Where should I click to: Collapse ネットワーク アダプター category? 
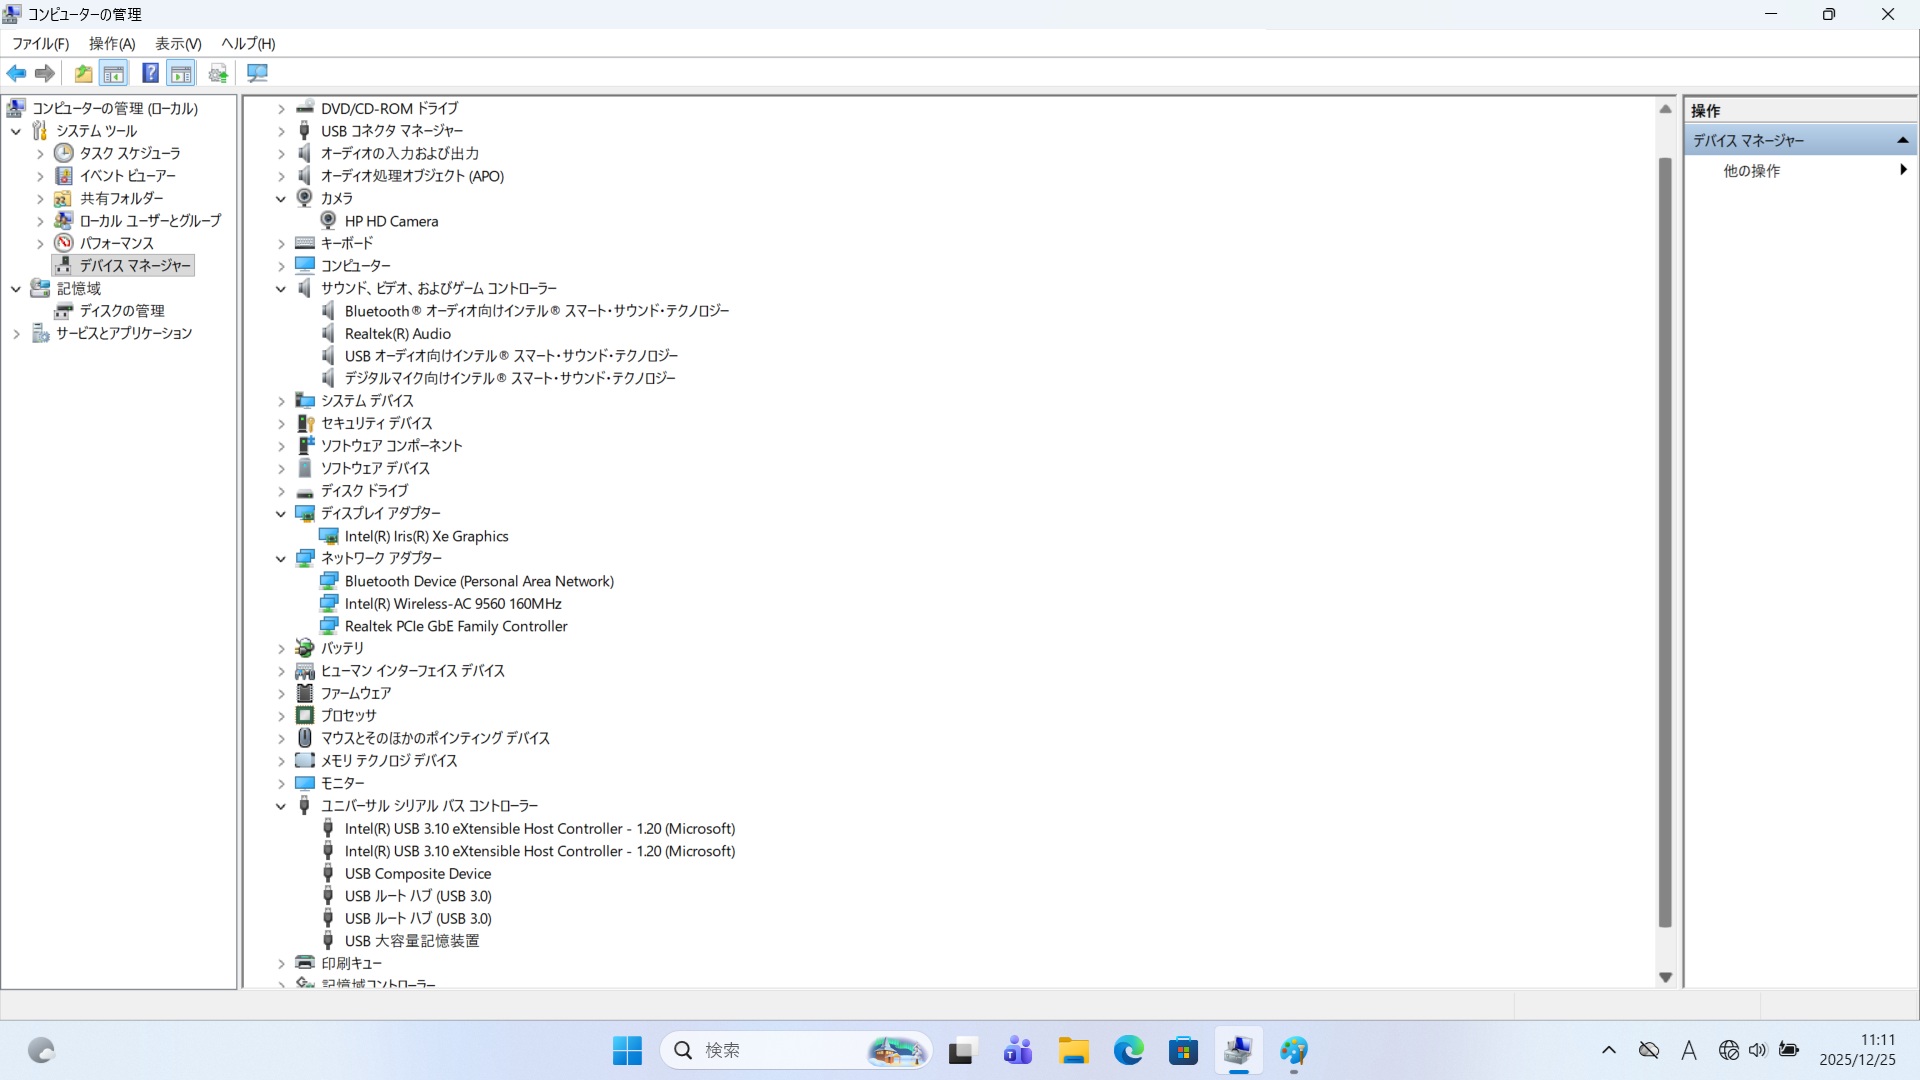click(281, 559)
